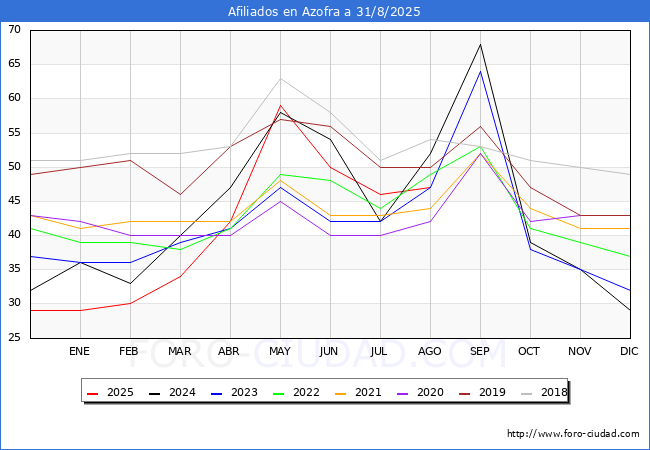
Task: Click the AGO label on the x-axis
Action: tap(430, 352)
